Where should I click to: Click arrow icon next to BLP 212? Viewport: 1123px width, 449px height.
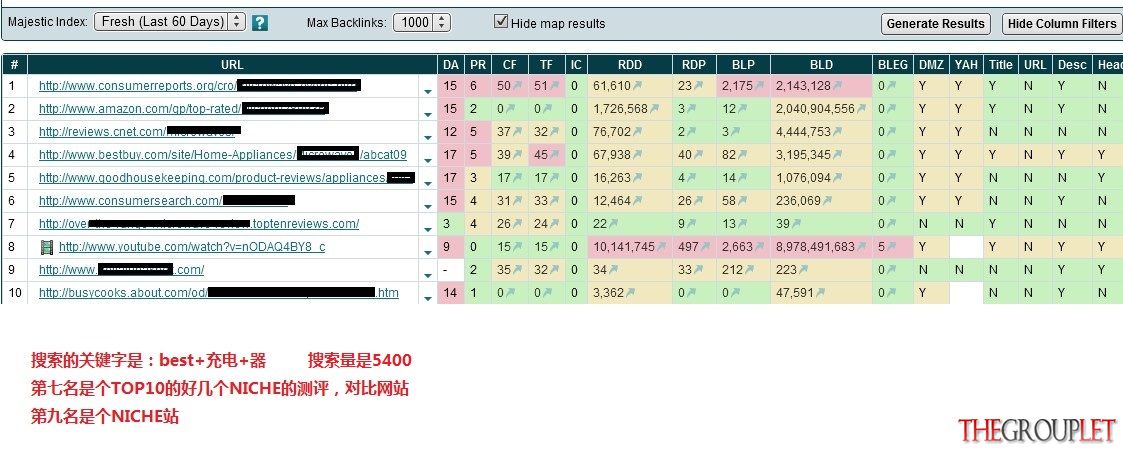[748, 270]
